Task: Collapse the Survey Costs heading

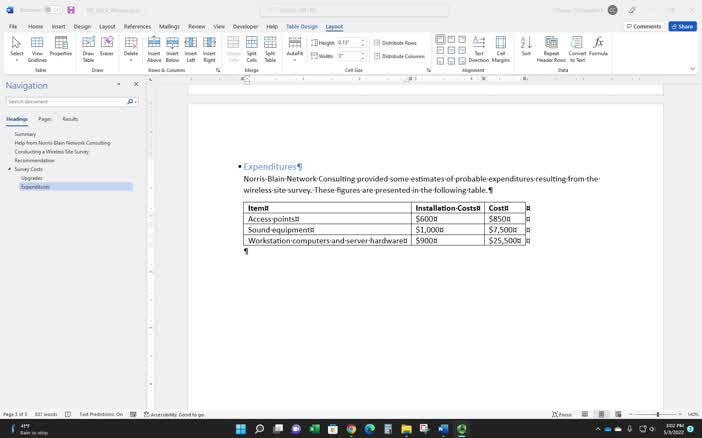Action: (x=10, y=169)
